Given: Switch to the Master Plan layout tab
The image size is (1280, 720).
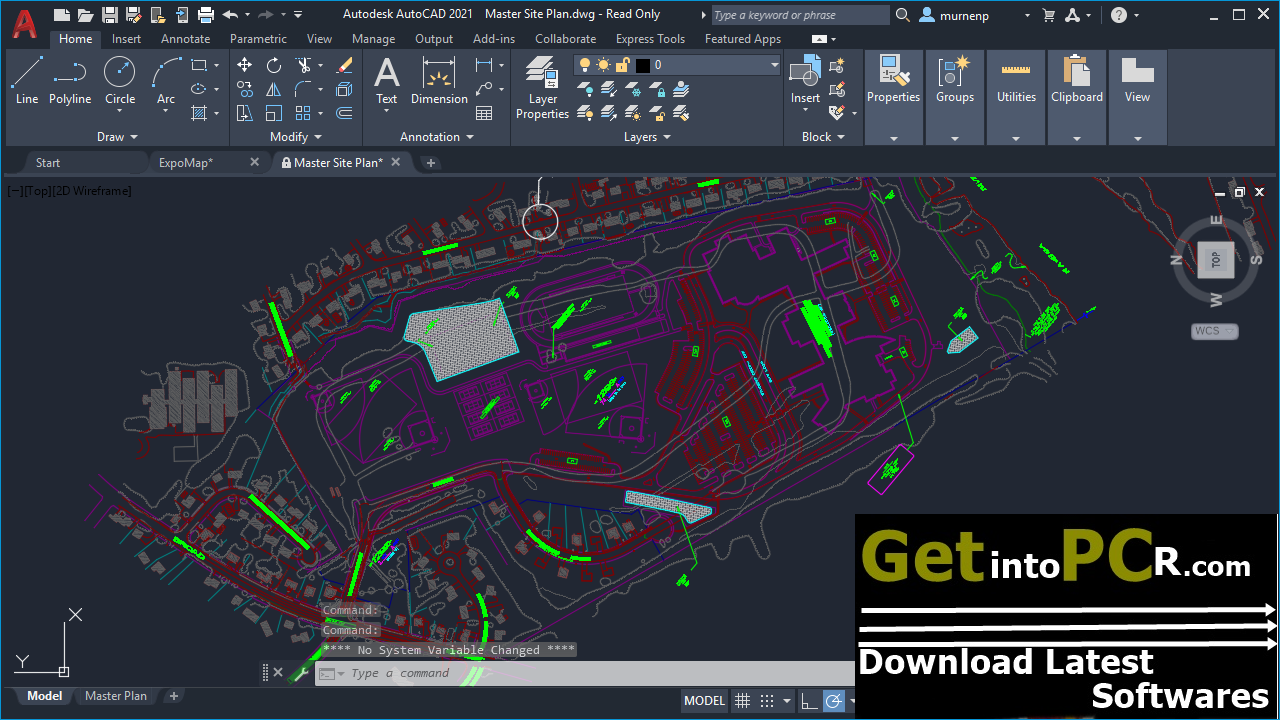Looking at the screenshot, I should click(116, 696).
